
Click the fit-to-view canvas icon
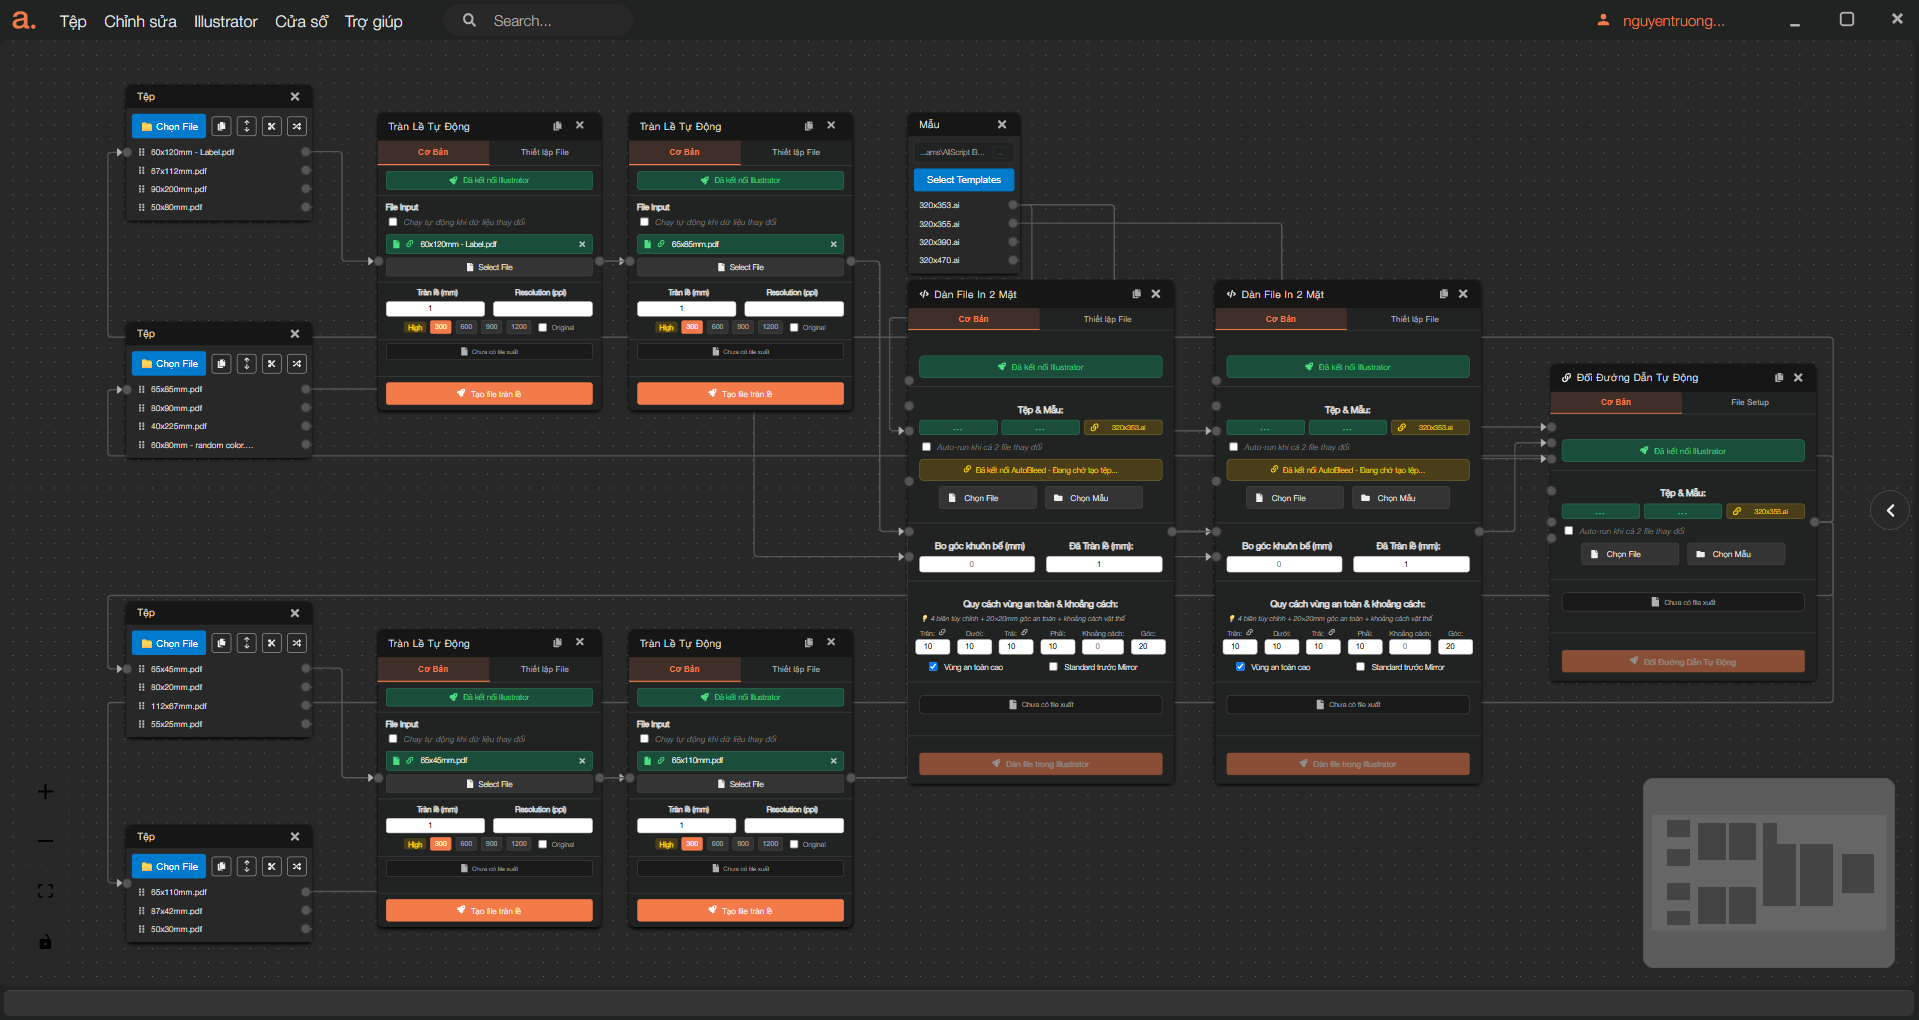45,891
